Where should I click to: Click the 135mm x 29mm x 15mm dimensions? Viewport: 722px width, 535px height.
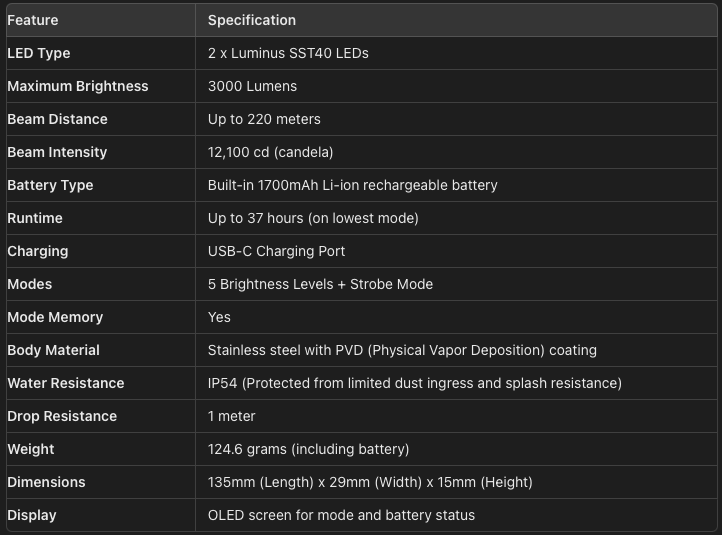point(370,482)
